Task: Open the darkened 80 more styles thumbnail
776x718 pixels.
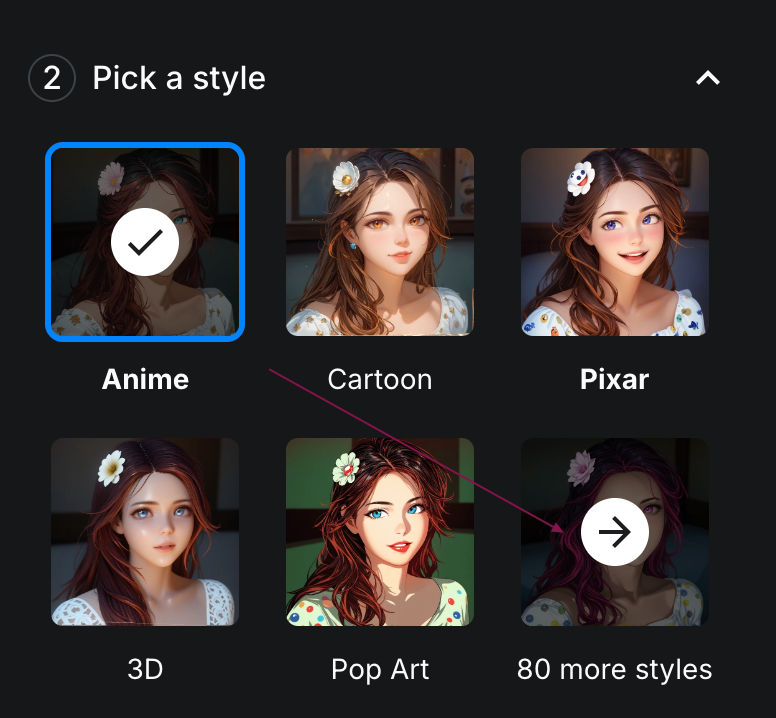Action: (615, 532)
